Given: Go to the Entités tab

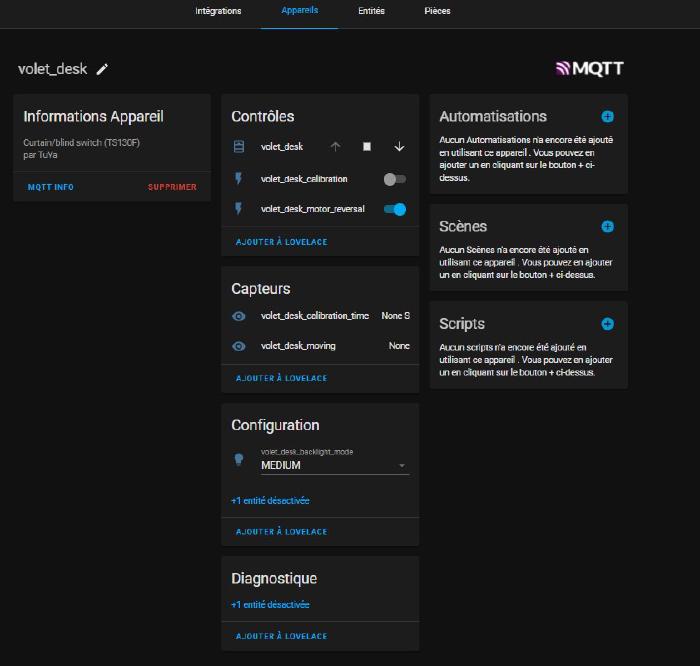Looking at the screenshot, I should click(371, 11).
